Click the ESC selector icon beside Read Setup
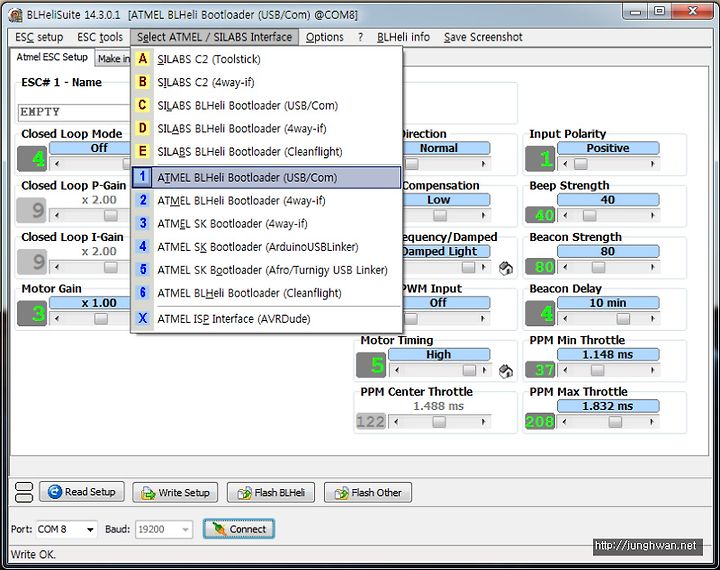Screen dimensions: 720x570 pyautogui.click(x=24, y=492)
